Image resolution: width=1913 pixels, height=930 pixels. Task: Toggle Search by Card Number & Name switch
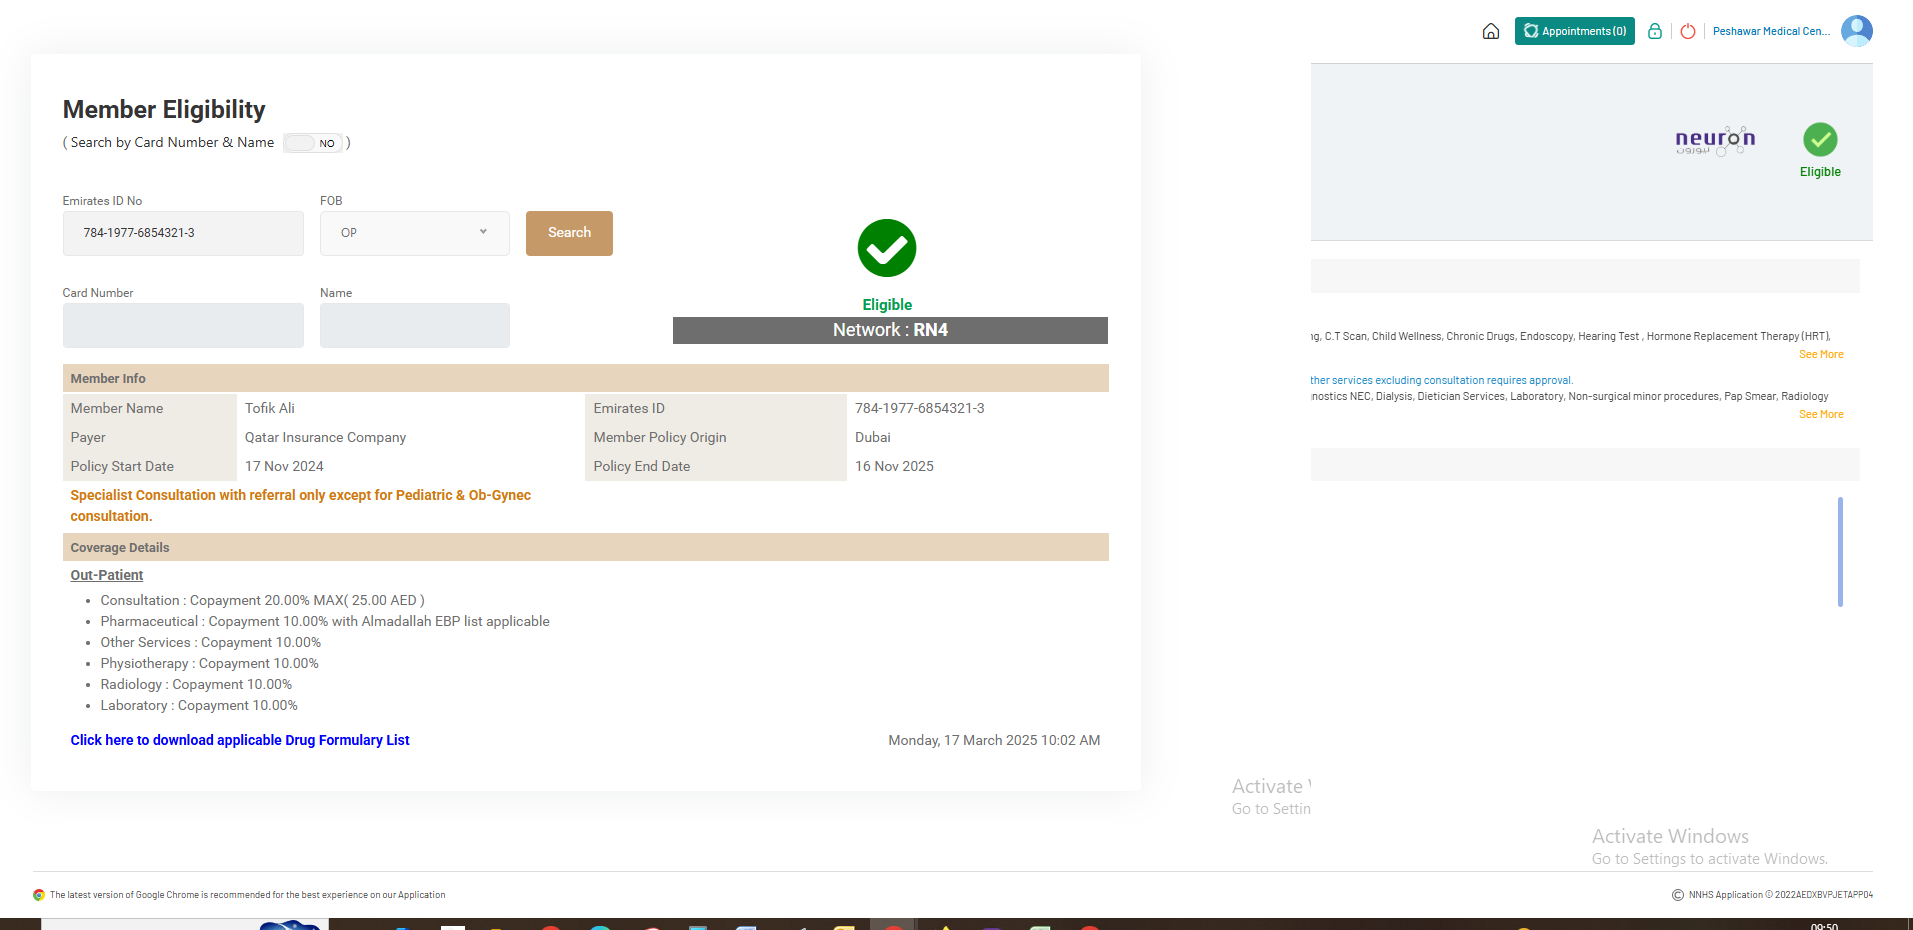click(313, 143)
